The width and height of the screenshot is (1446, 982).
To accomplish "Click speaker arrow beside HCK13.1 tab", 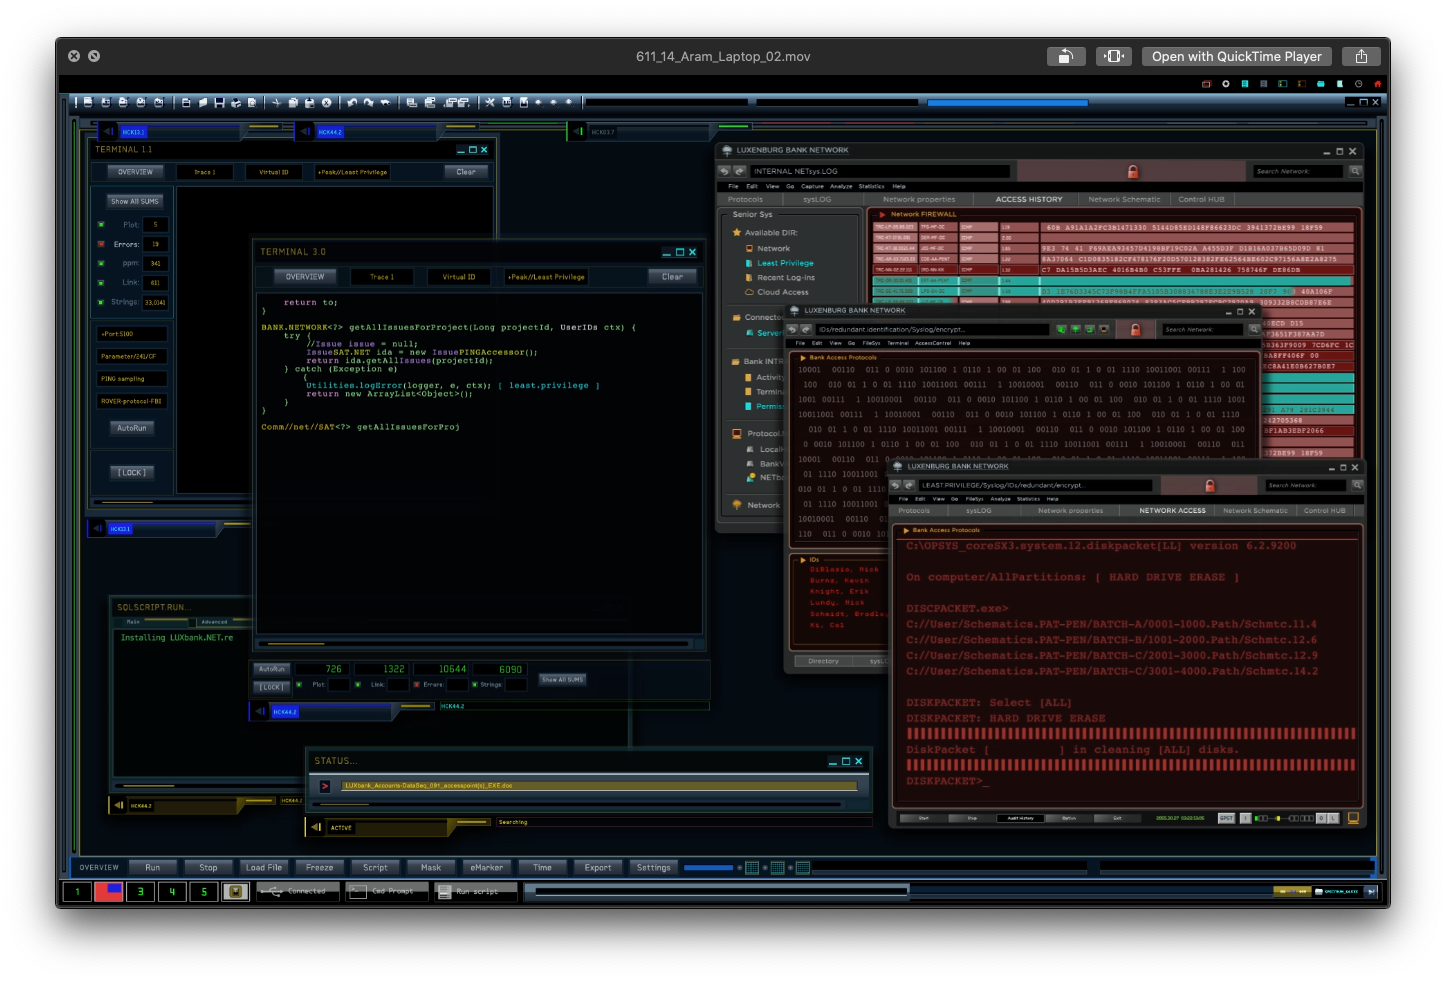I will [108, 131].
